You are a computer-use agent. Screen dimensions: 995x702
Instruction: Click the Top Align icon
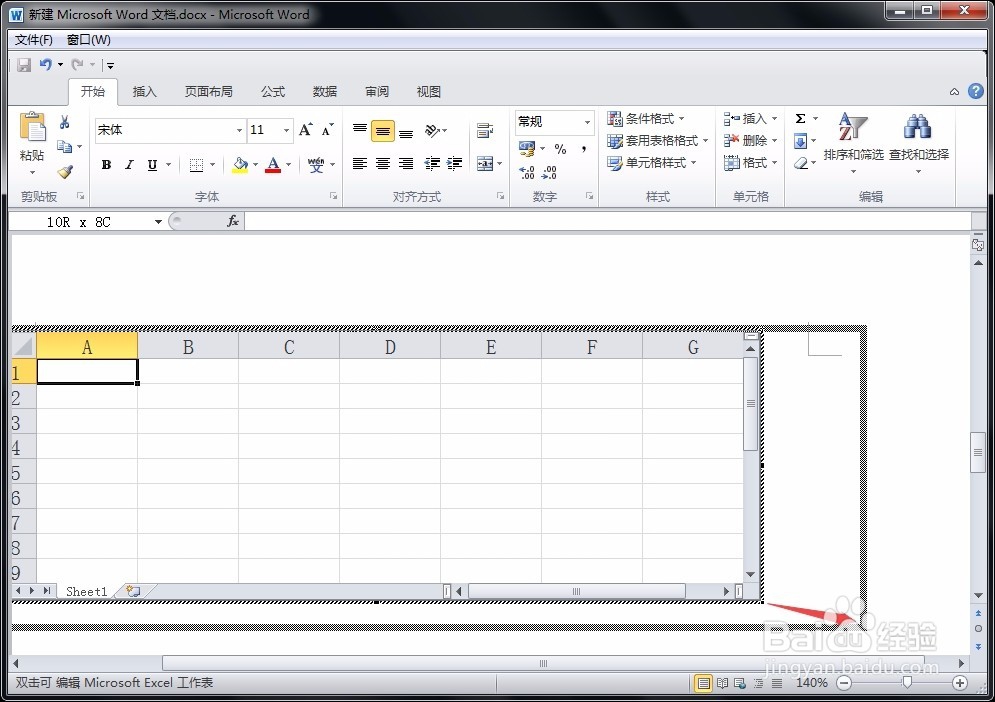tap(360, 131)
